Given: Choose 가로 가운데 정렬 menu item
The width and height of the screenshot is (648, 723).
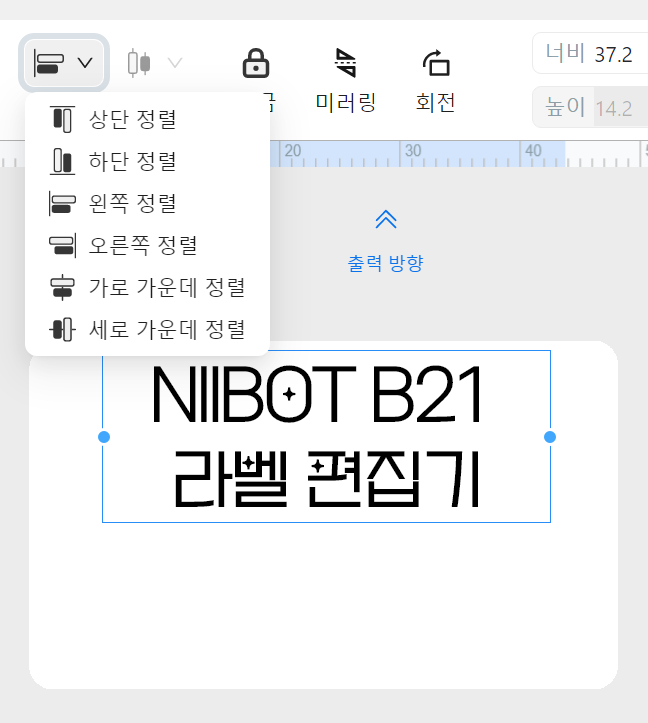Looking at the screenshot, I should point(147,287).
